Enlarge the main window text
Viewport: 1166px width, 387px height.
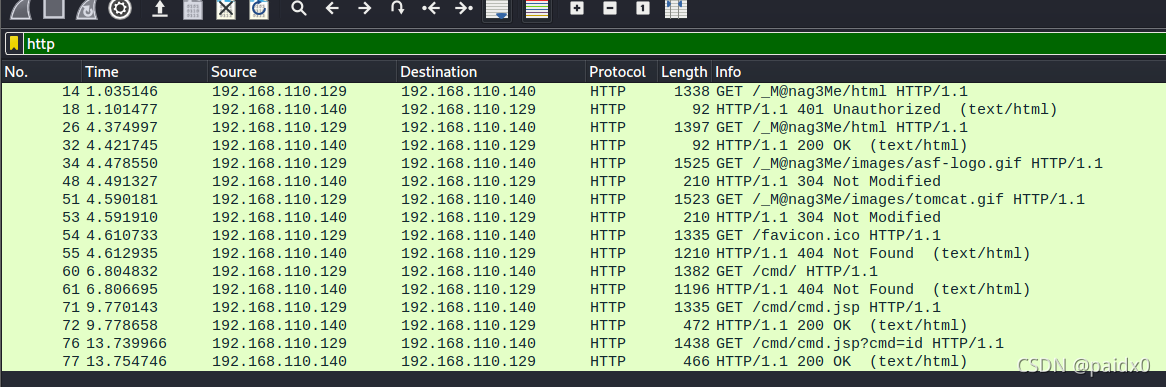point(577,9)
